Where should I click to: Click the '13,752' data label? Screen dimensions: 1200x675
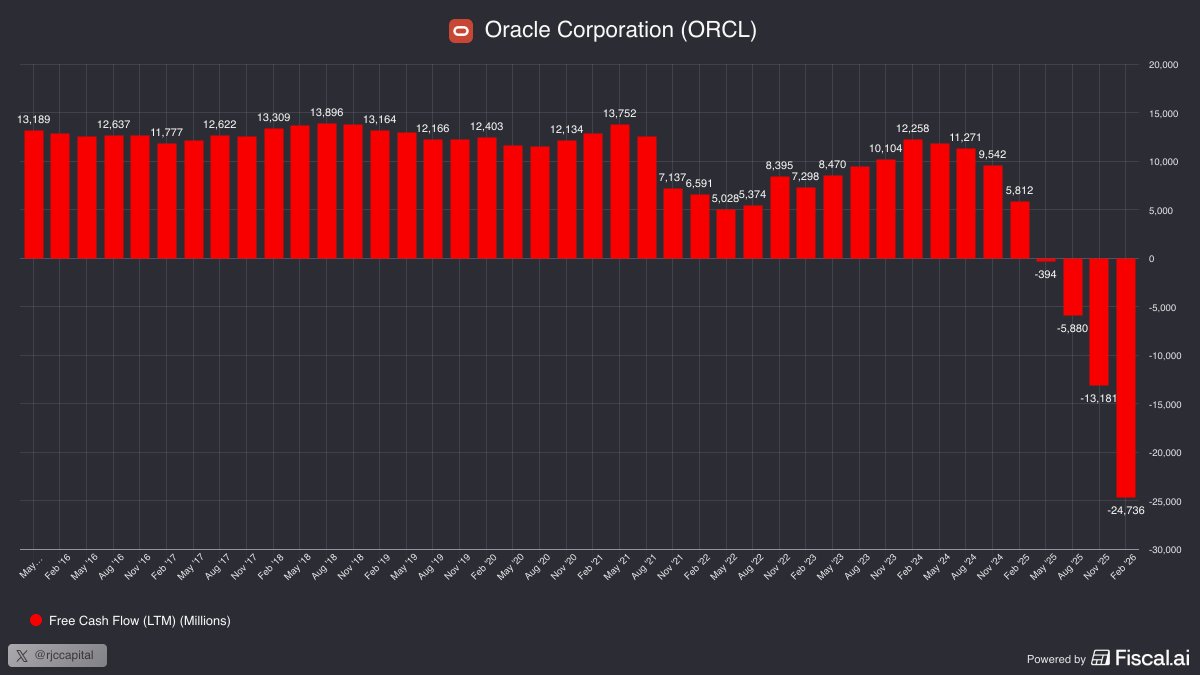620,114
